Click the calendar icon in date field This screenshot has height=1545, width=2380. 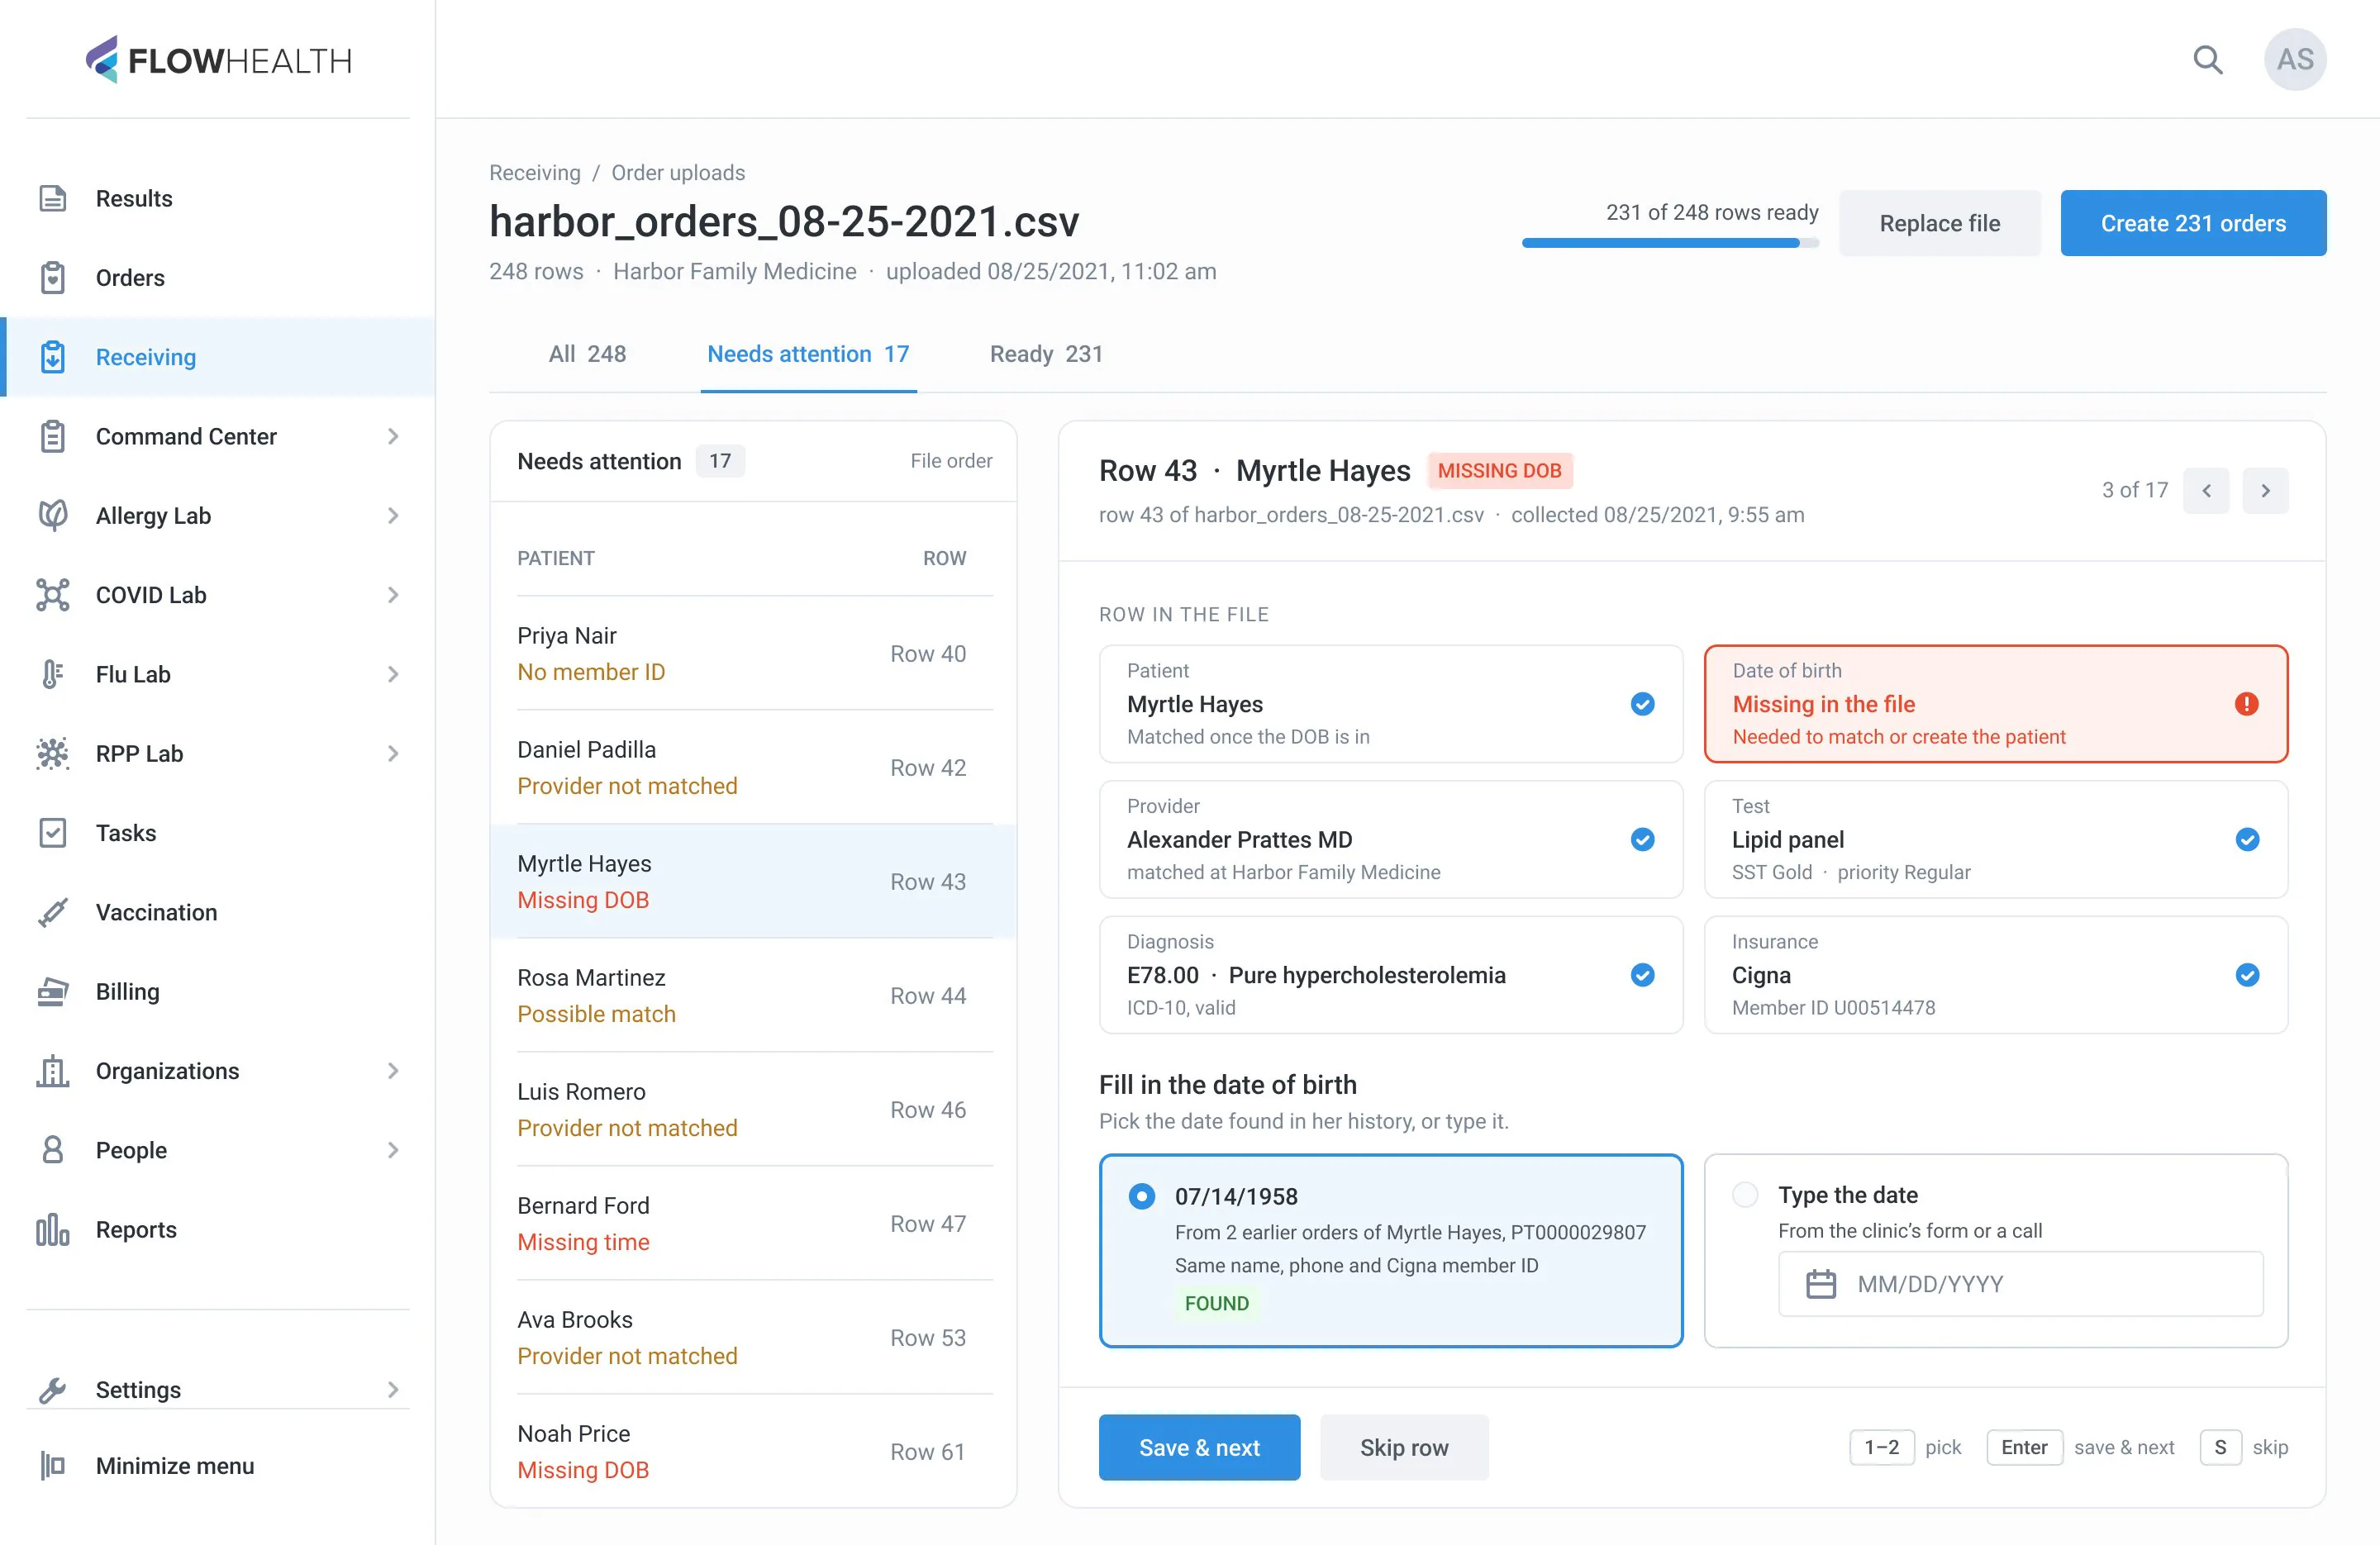(x=1821, y=1284)
